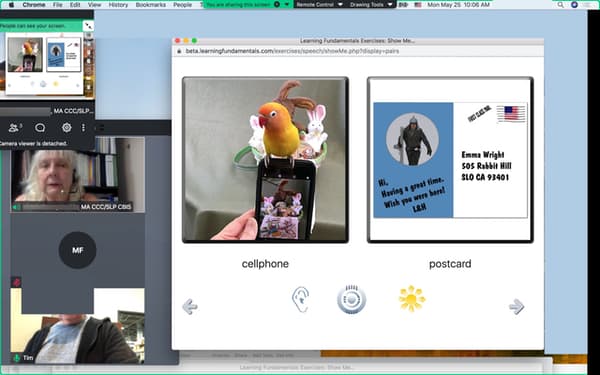Click the yellow sun reward icon

pyautogui.click(x=412, y=298)
